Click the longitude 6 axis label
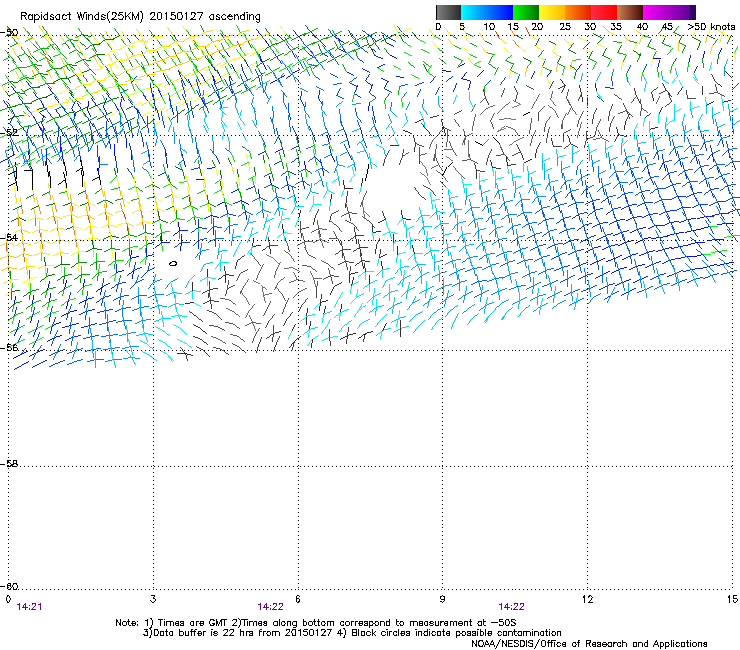The image size is (740, 650). pos(298,599)
